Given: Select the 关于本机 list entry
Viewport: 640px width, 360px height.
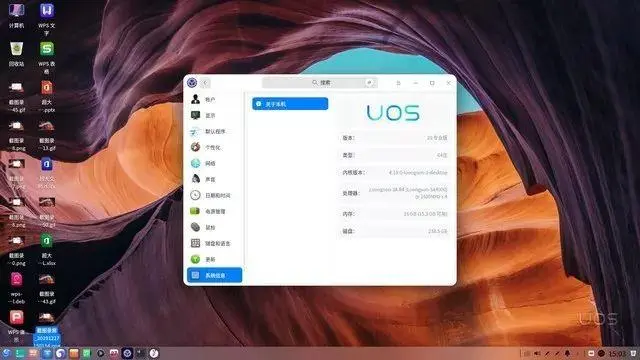Looking at the screenshot, I should pyautogui.click(x=290, y=104).
